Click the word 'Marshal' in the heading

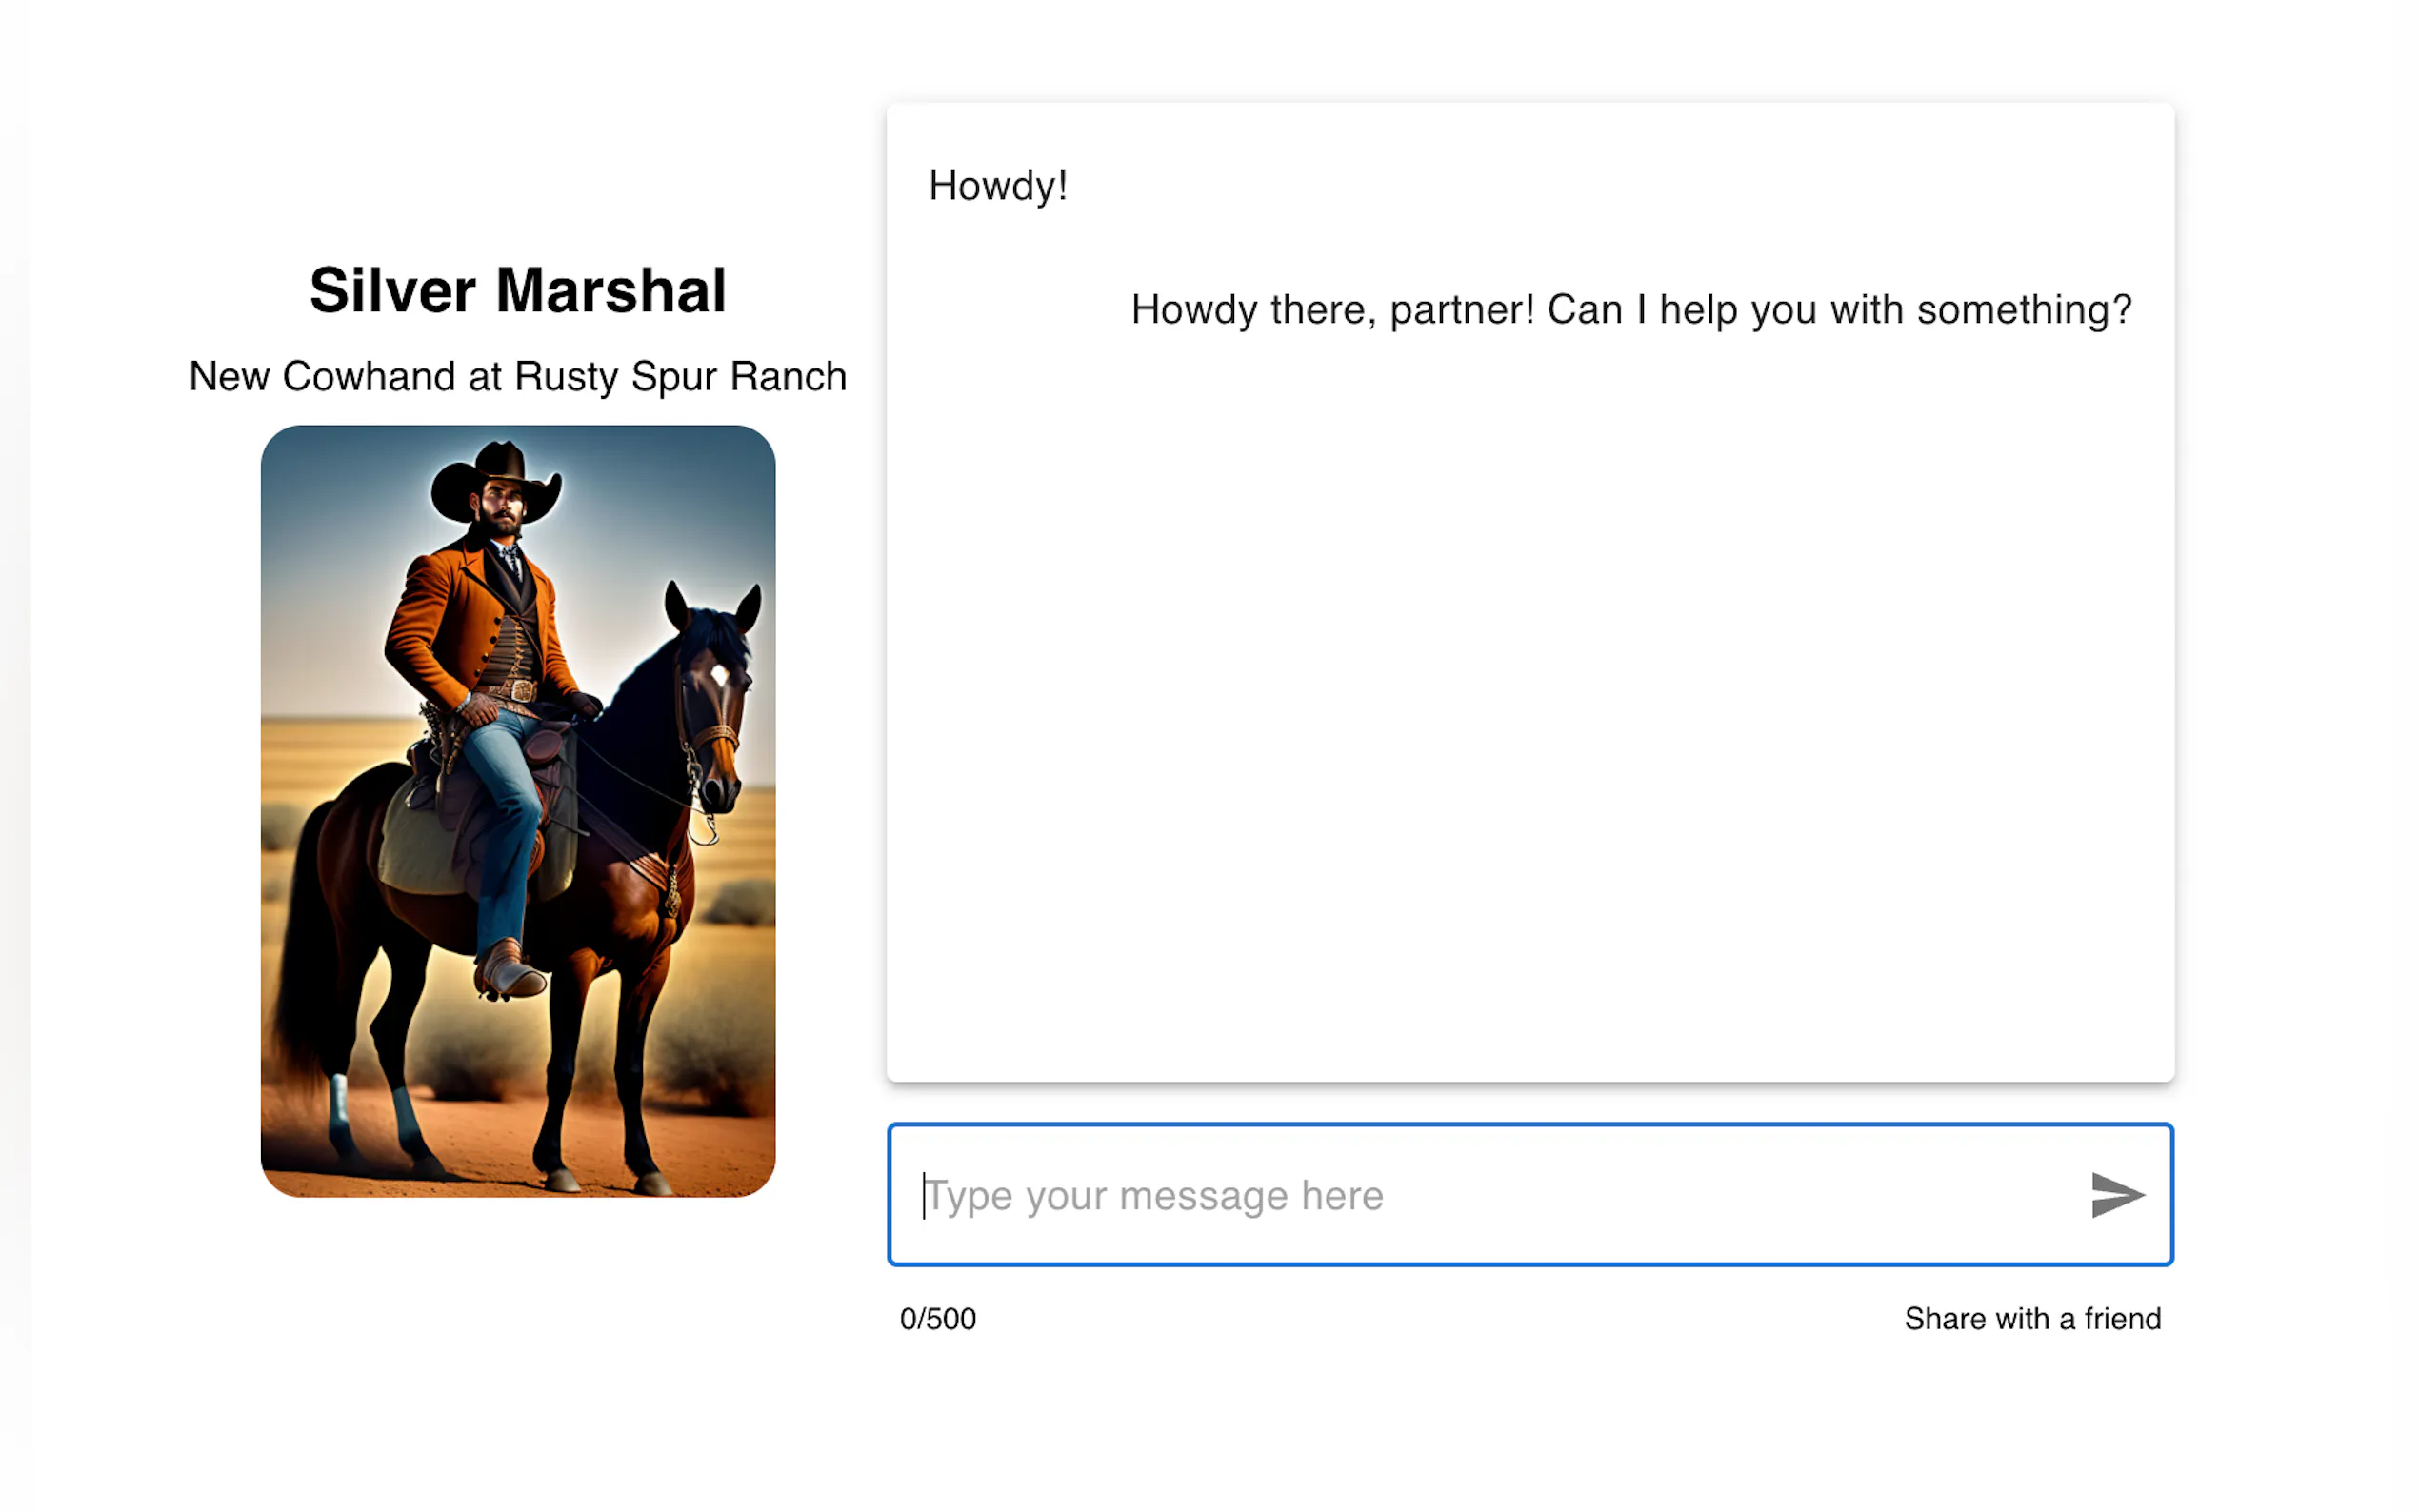tap(610, 290)
